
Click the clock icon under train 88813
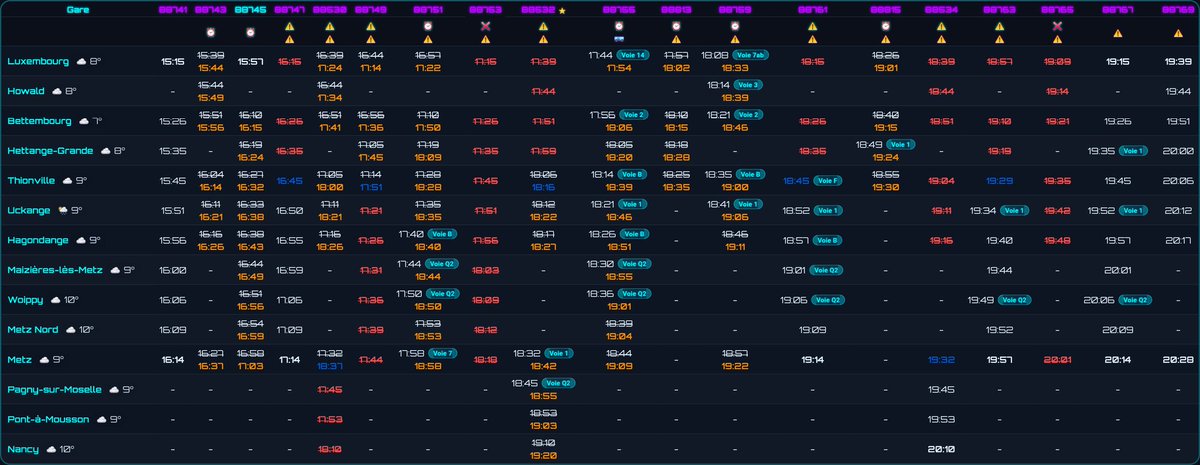(675, 27)
